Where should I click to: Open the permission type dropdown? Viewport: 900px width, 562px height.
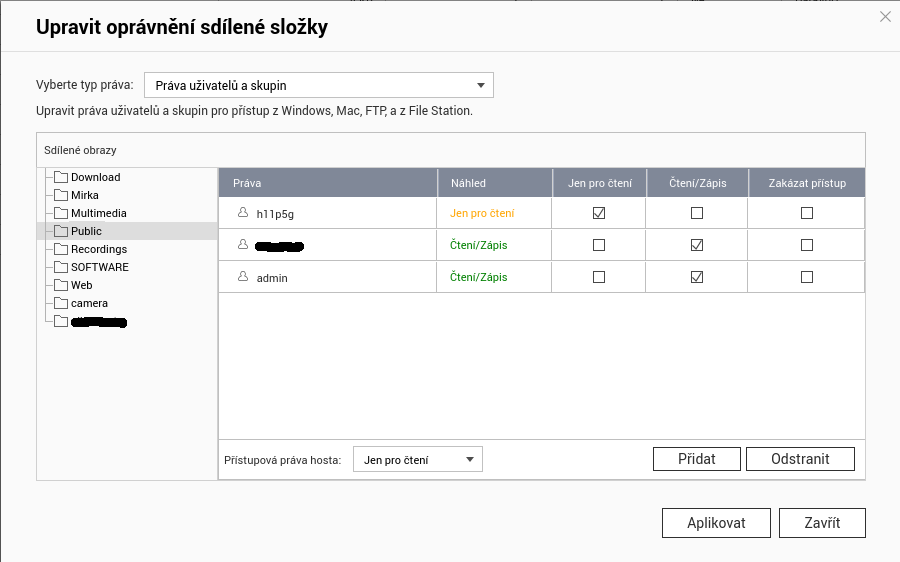tap(319, 85)
